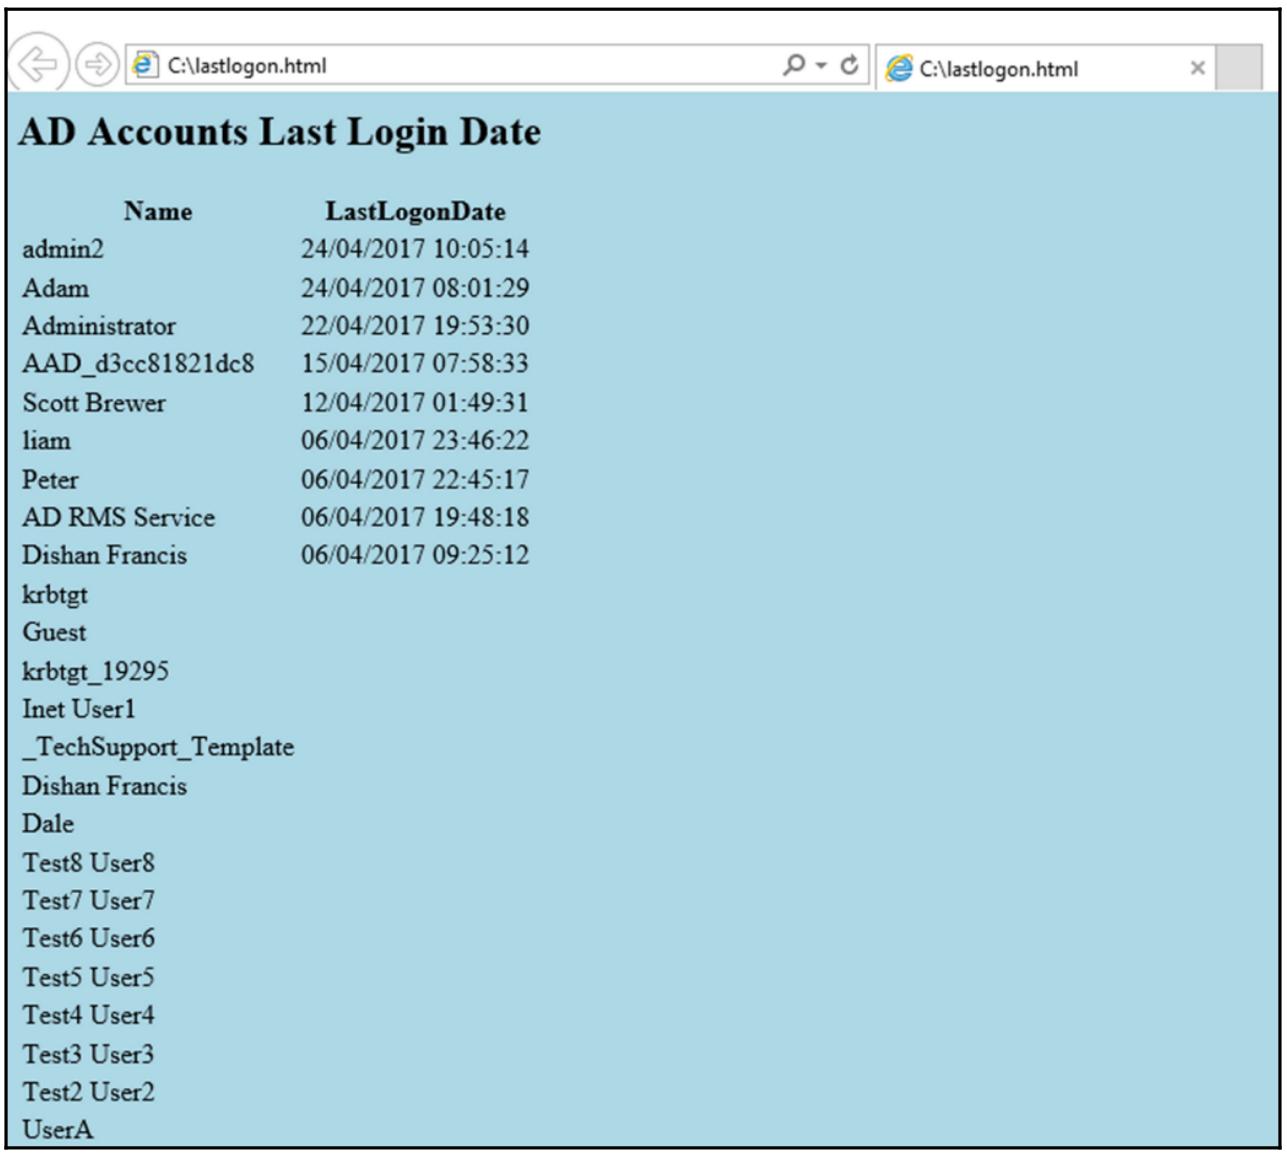Click the address bar showing C:\lastlogon.html

coord(450,66)
